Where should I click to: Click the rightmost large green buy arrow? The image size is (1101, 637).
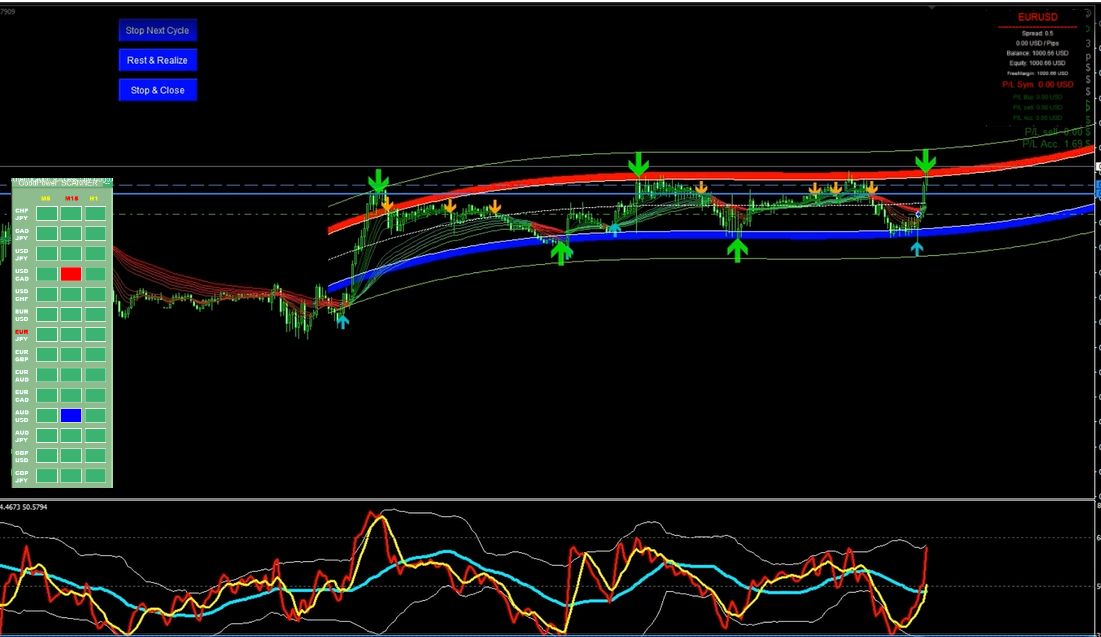[737, 250]
